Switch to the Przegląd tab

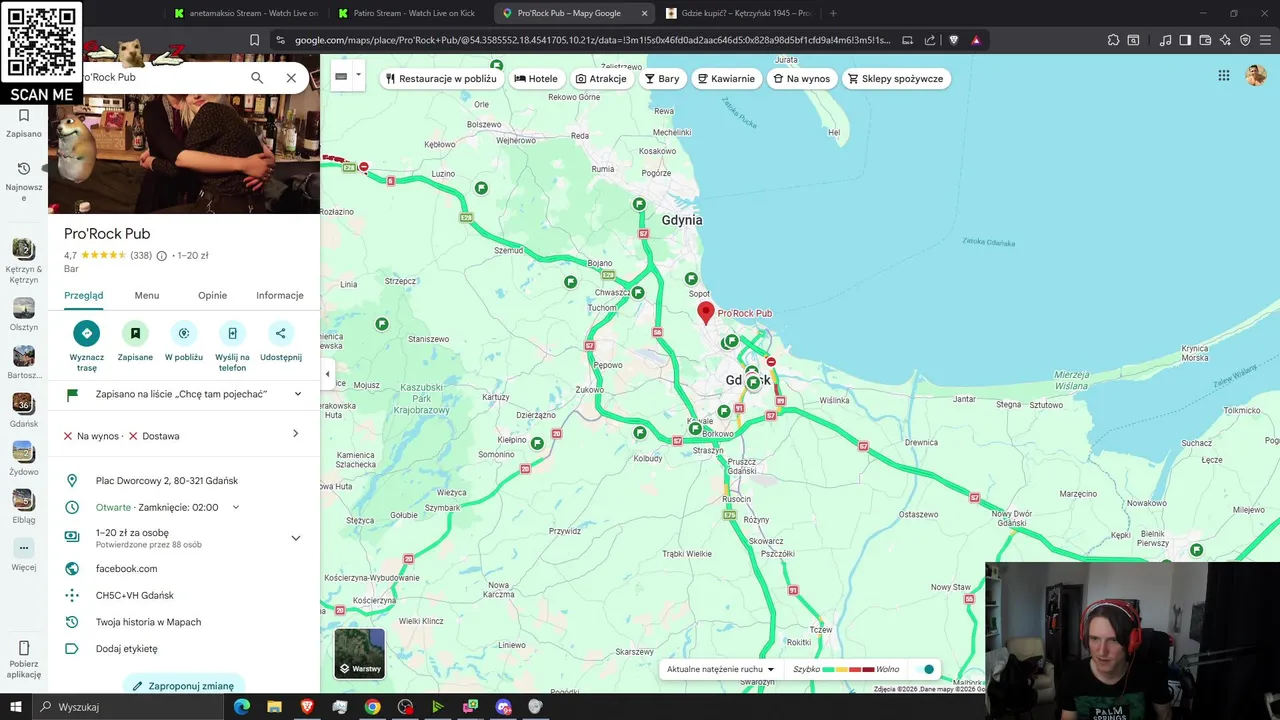click(x=84, y=295)
